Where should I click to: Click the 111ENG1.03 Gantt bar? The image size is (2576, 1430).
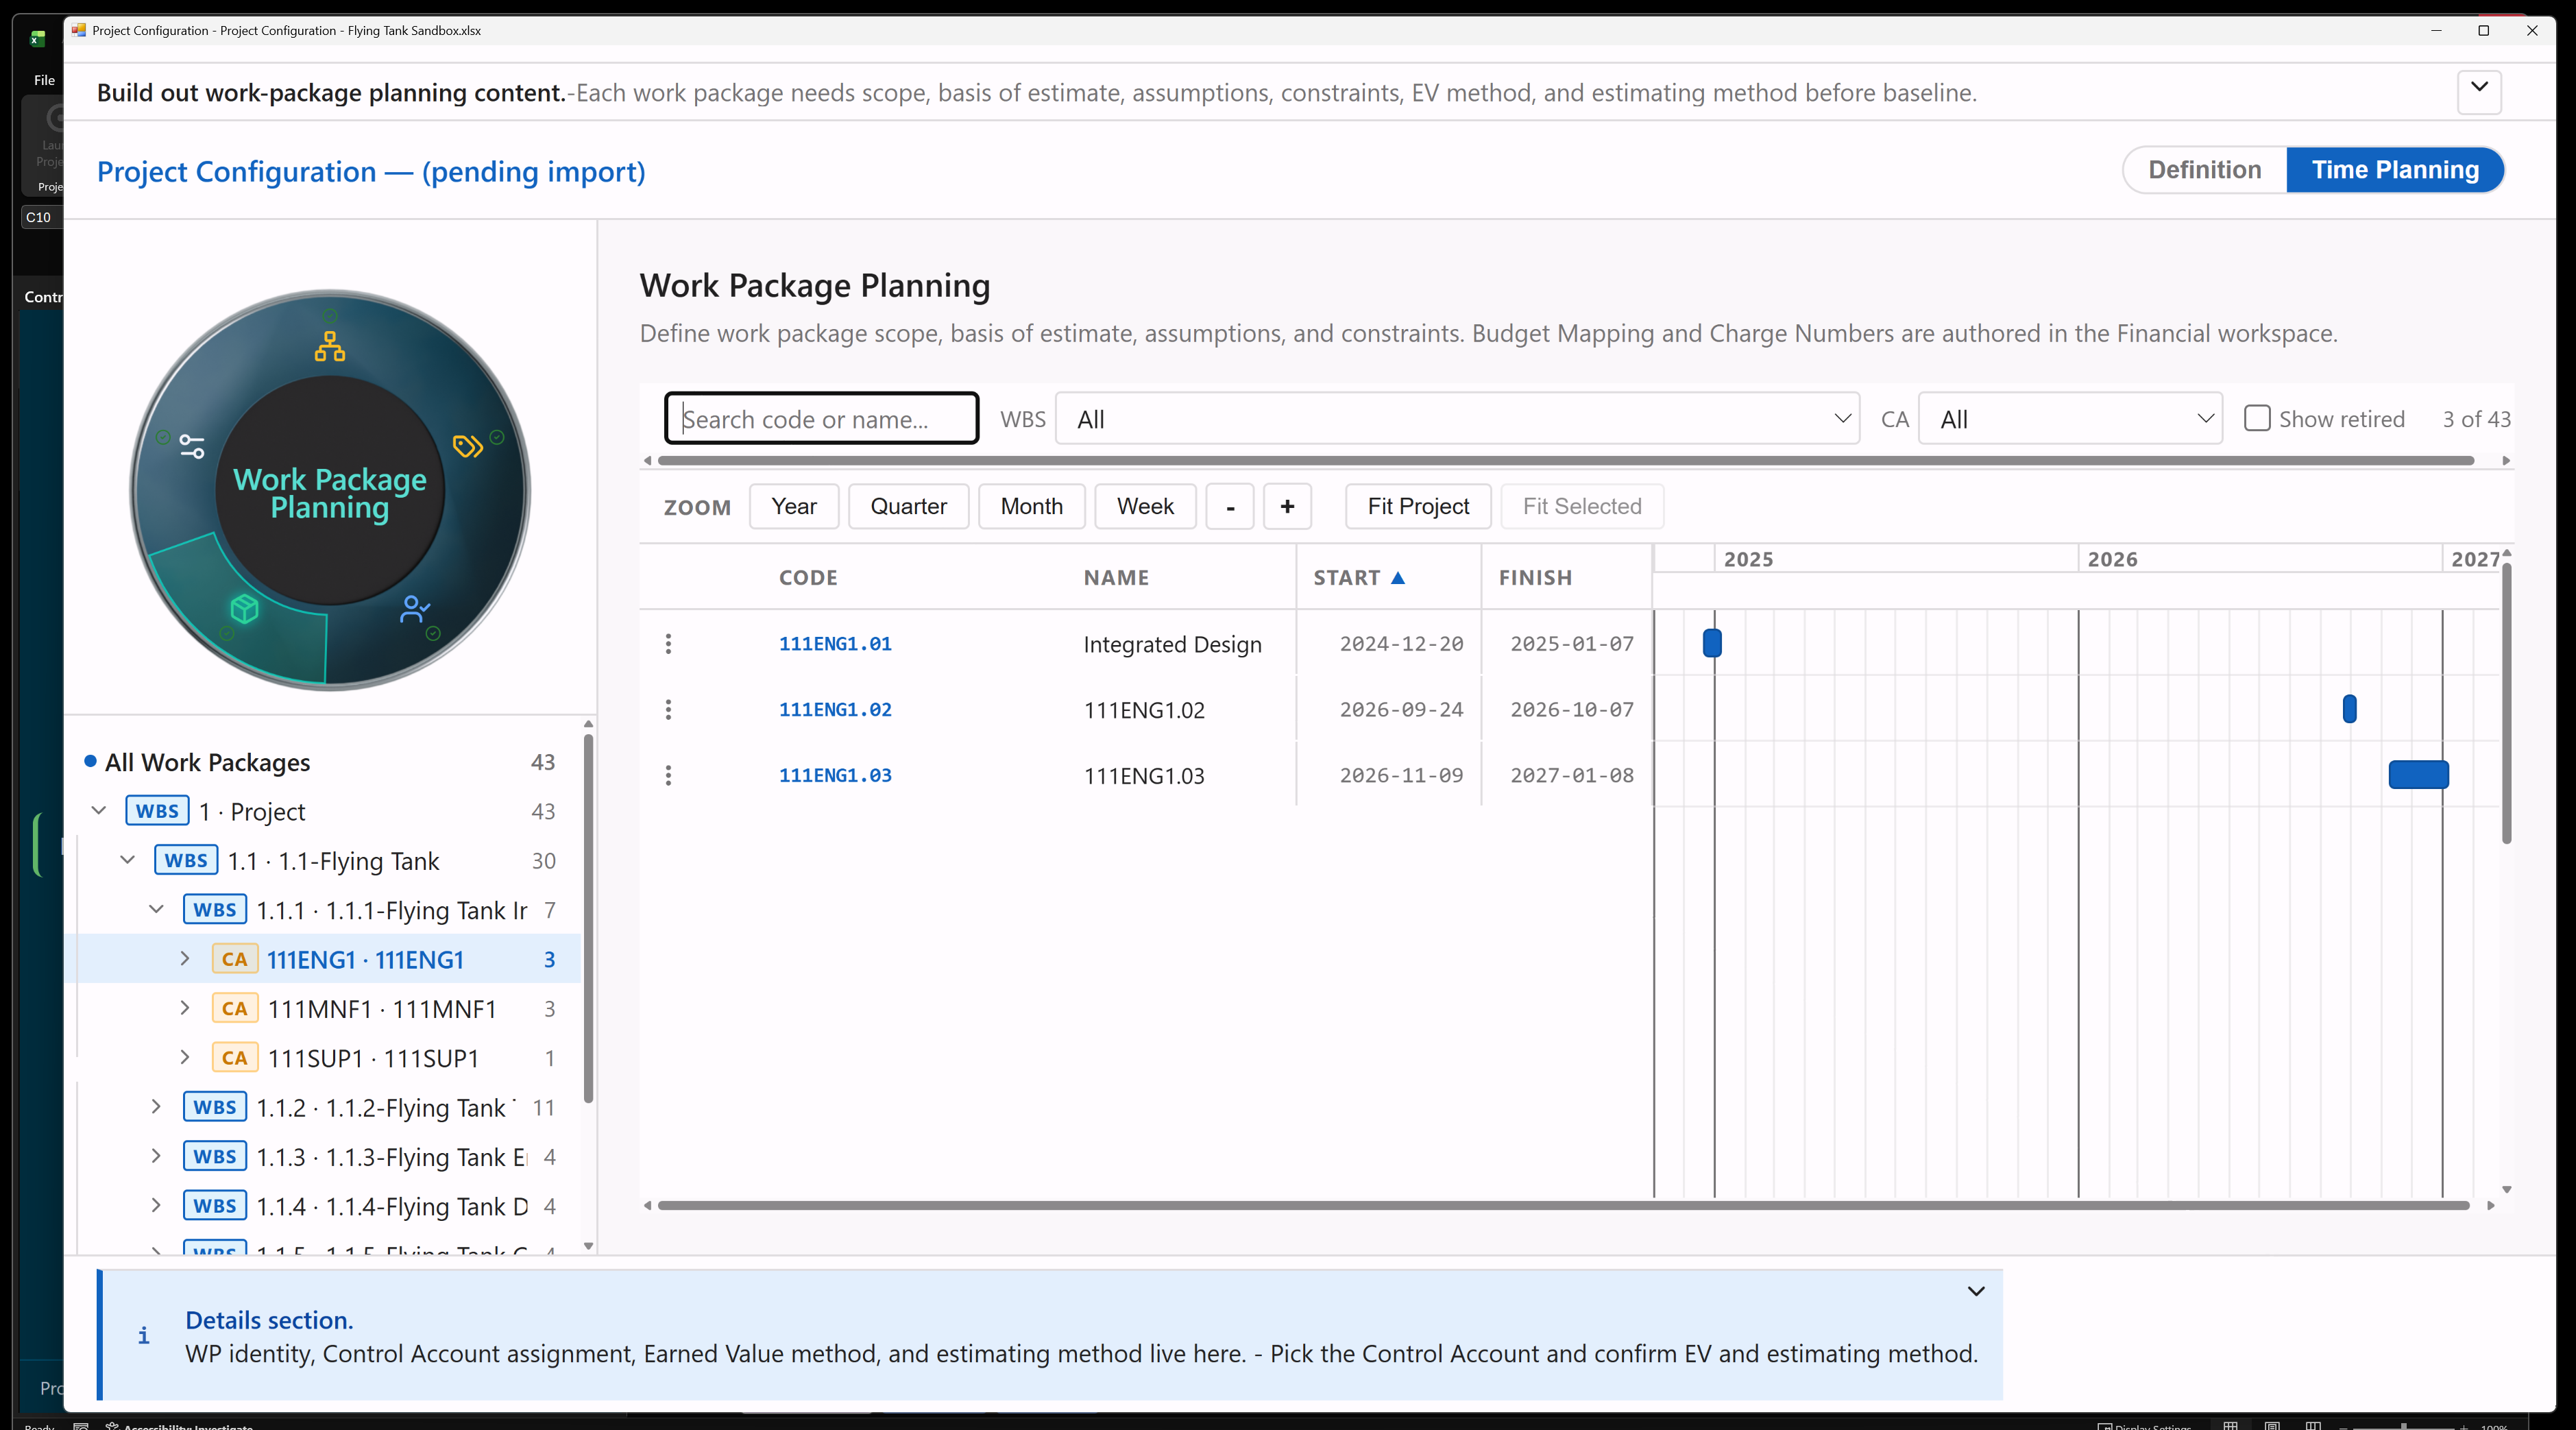click(x=2418, y=775)
